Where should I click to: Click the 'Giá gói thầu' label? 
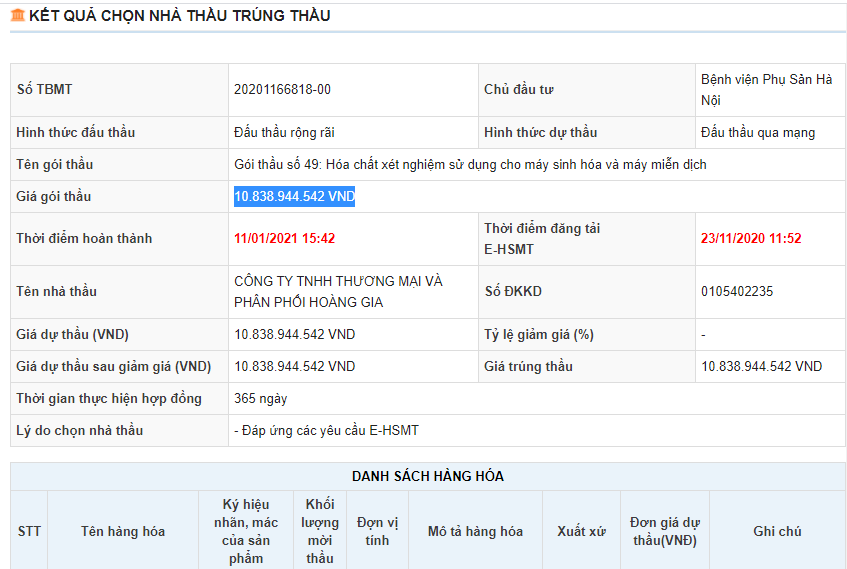coord(53,196)
